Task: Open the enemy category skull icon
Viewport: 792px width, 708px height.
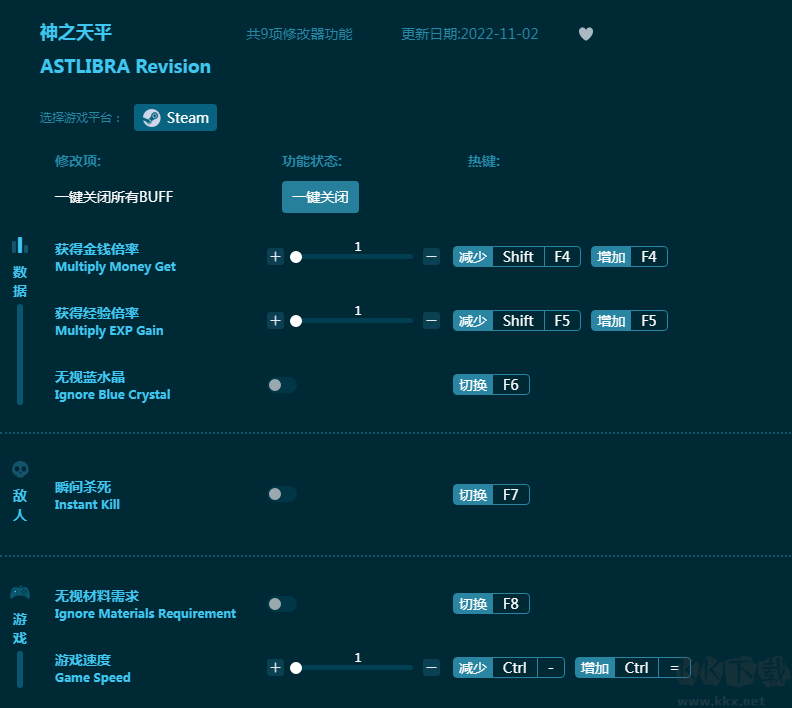Action: coord(20,469)
